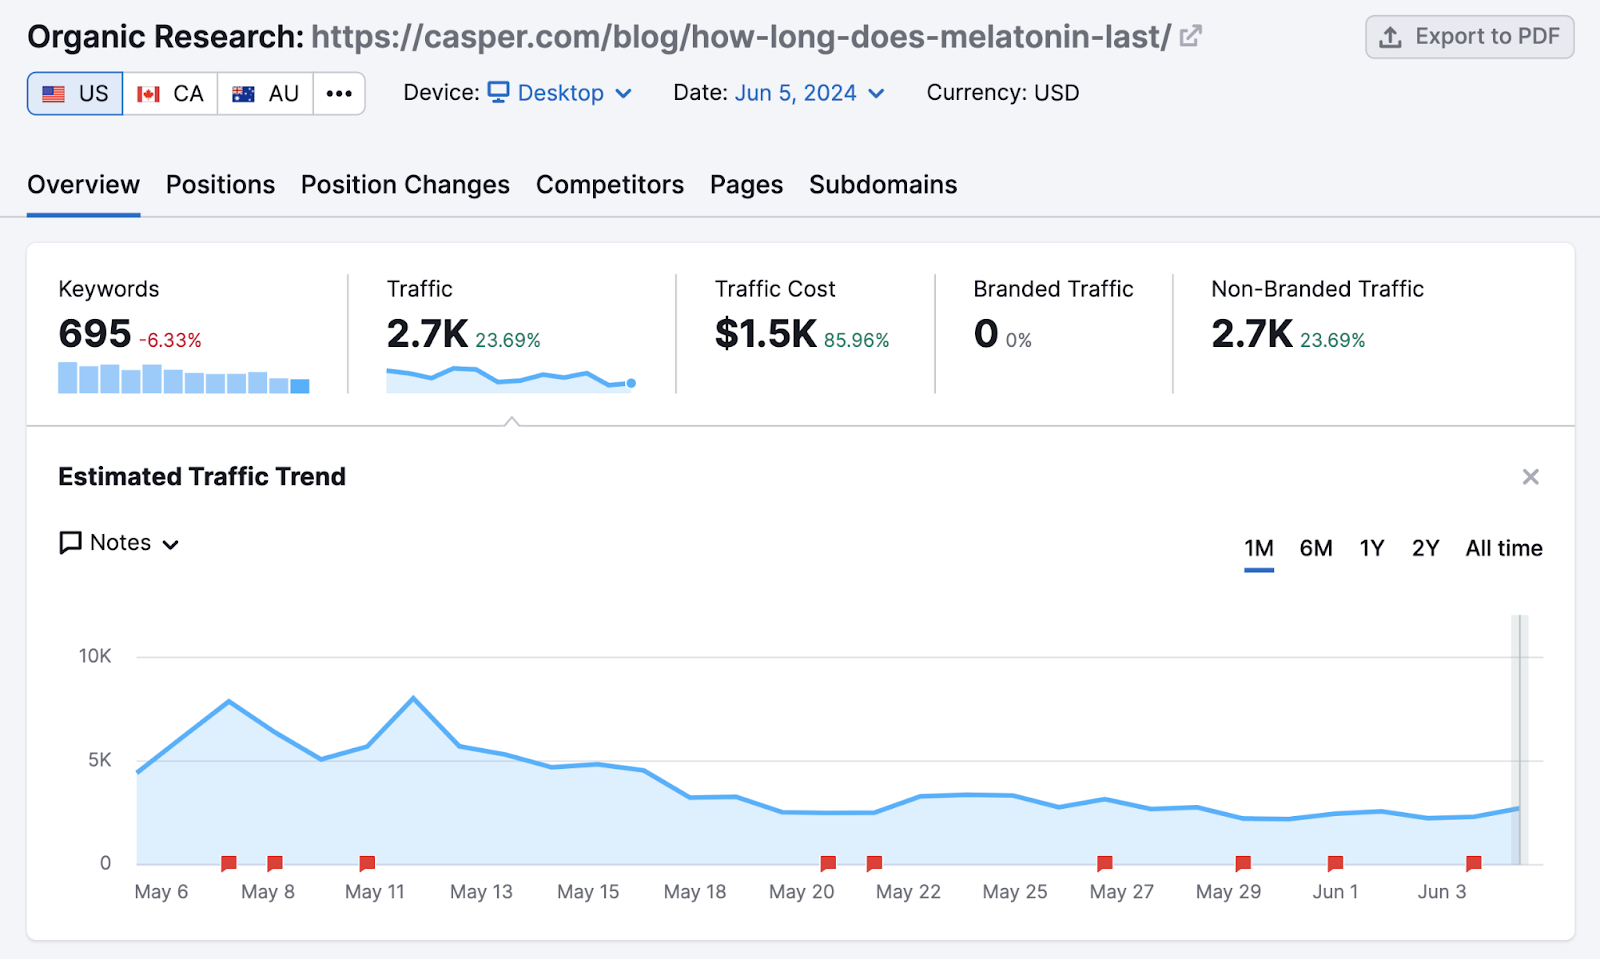Open the Device dropdown
This screenshot has height=959, width=1600.
(624, 93)
